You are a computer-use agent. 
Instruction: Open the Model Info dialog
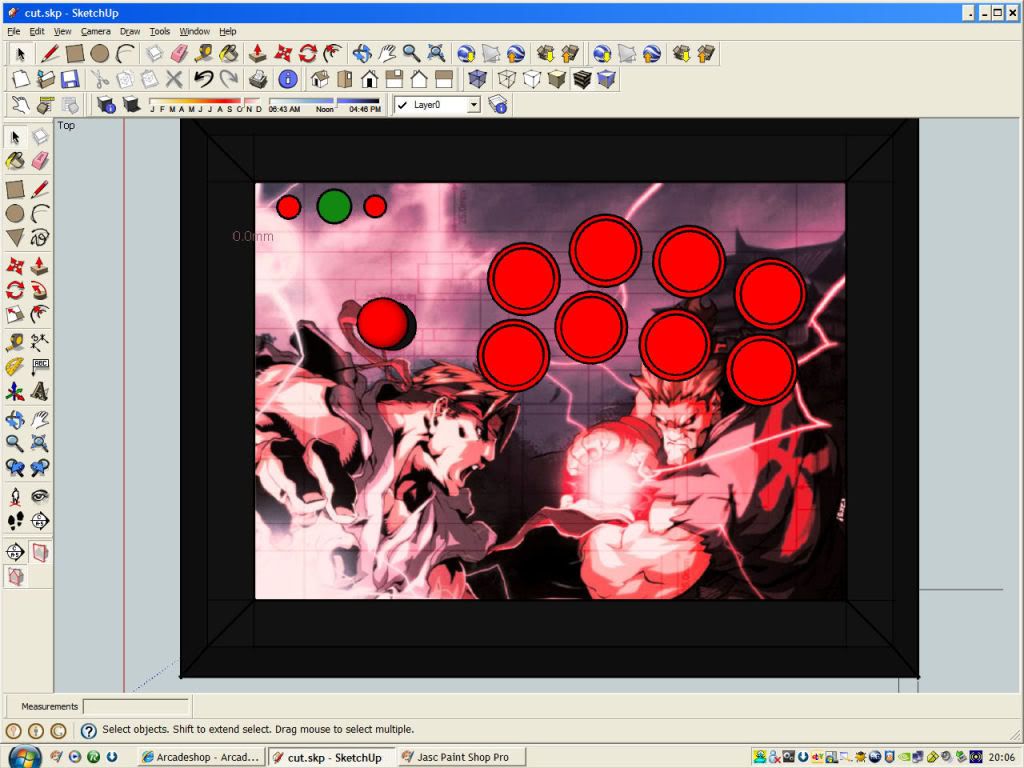pyautogui.click(x=287, y=79)
